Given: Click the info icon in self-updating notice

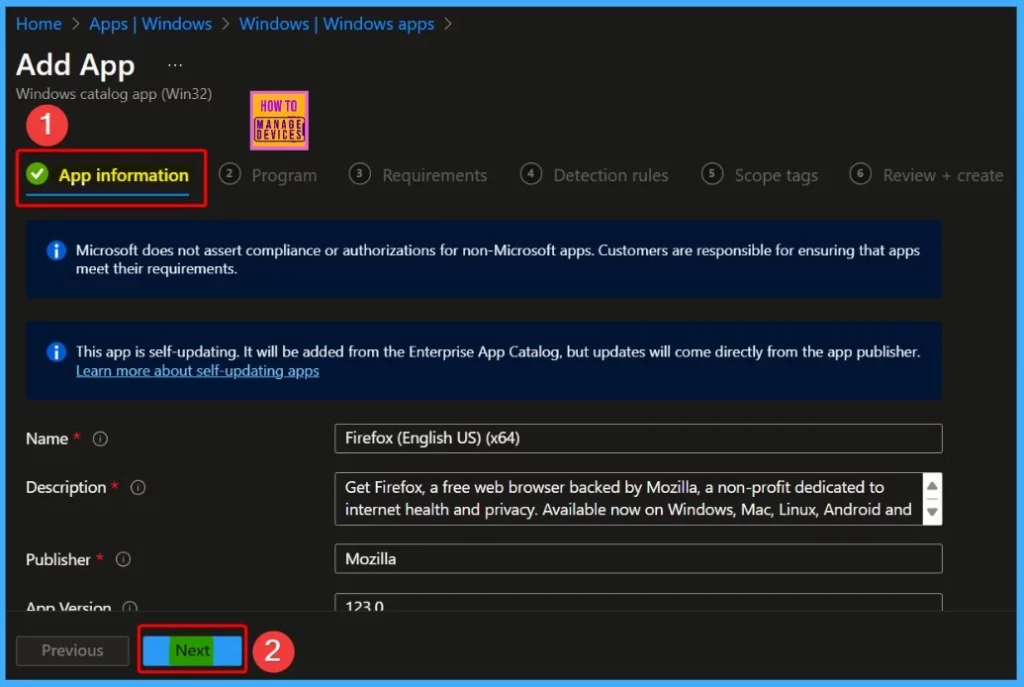Looking at the screenshot, I should (x=56, y=351).
